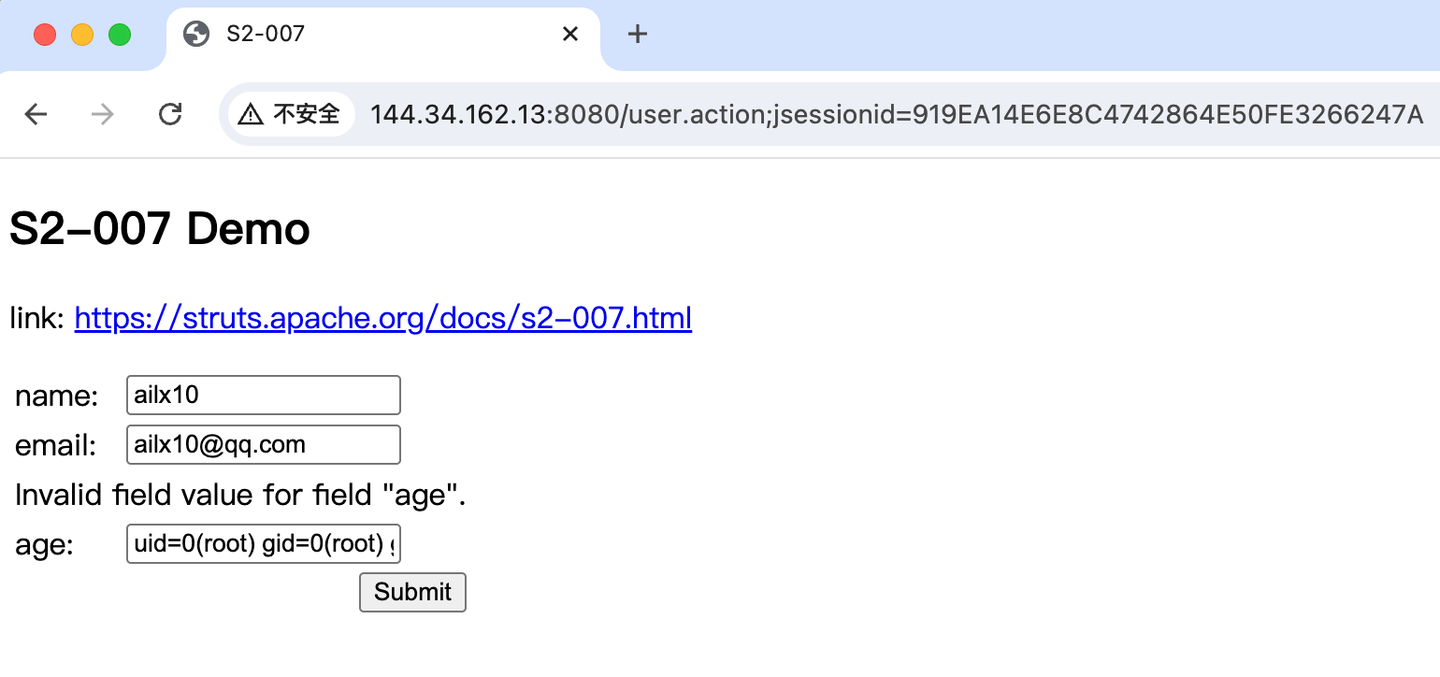The height and width of the screenshot is (677, 1440).
Task: Click the name input field
Action: click(263, 395)
